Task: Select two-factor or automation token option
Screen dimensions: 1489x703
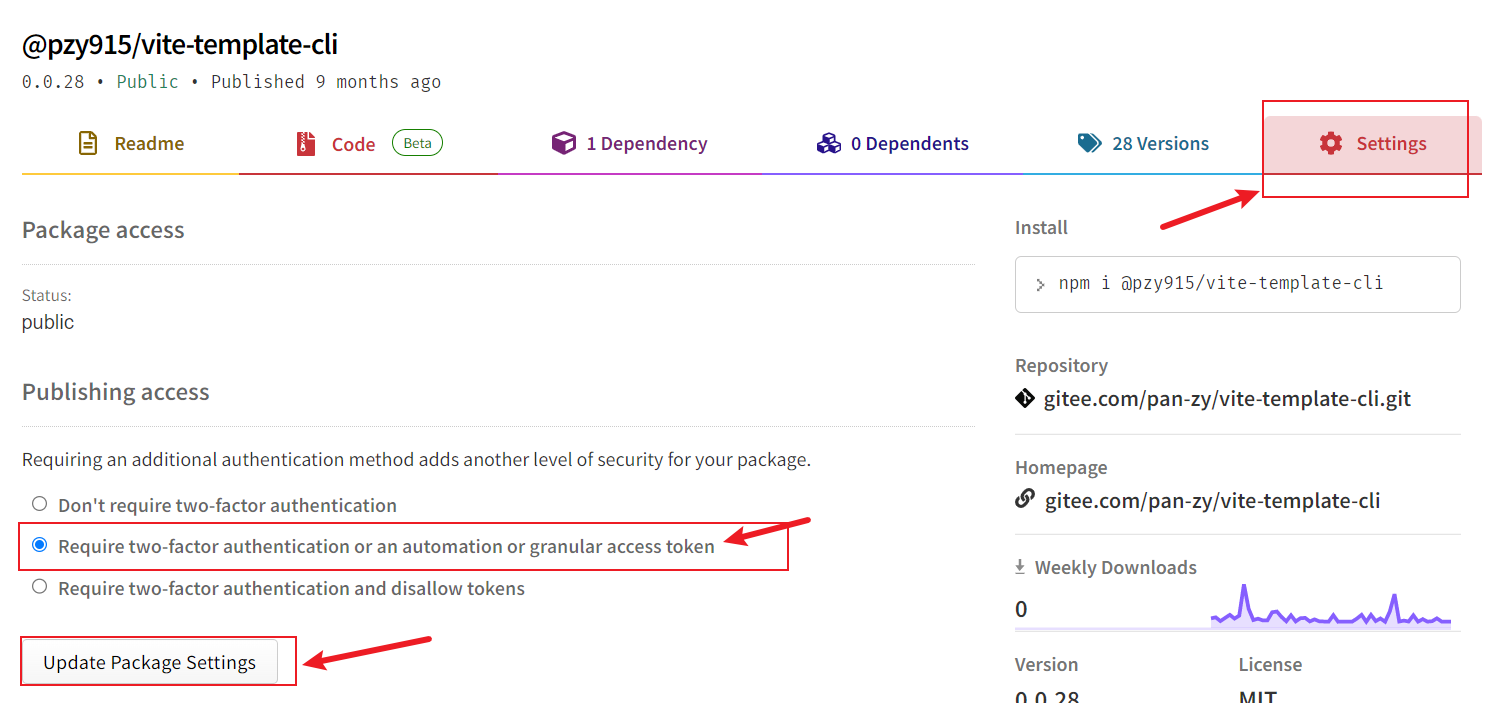Action: tap(39, 545)
